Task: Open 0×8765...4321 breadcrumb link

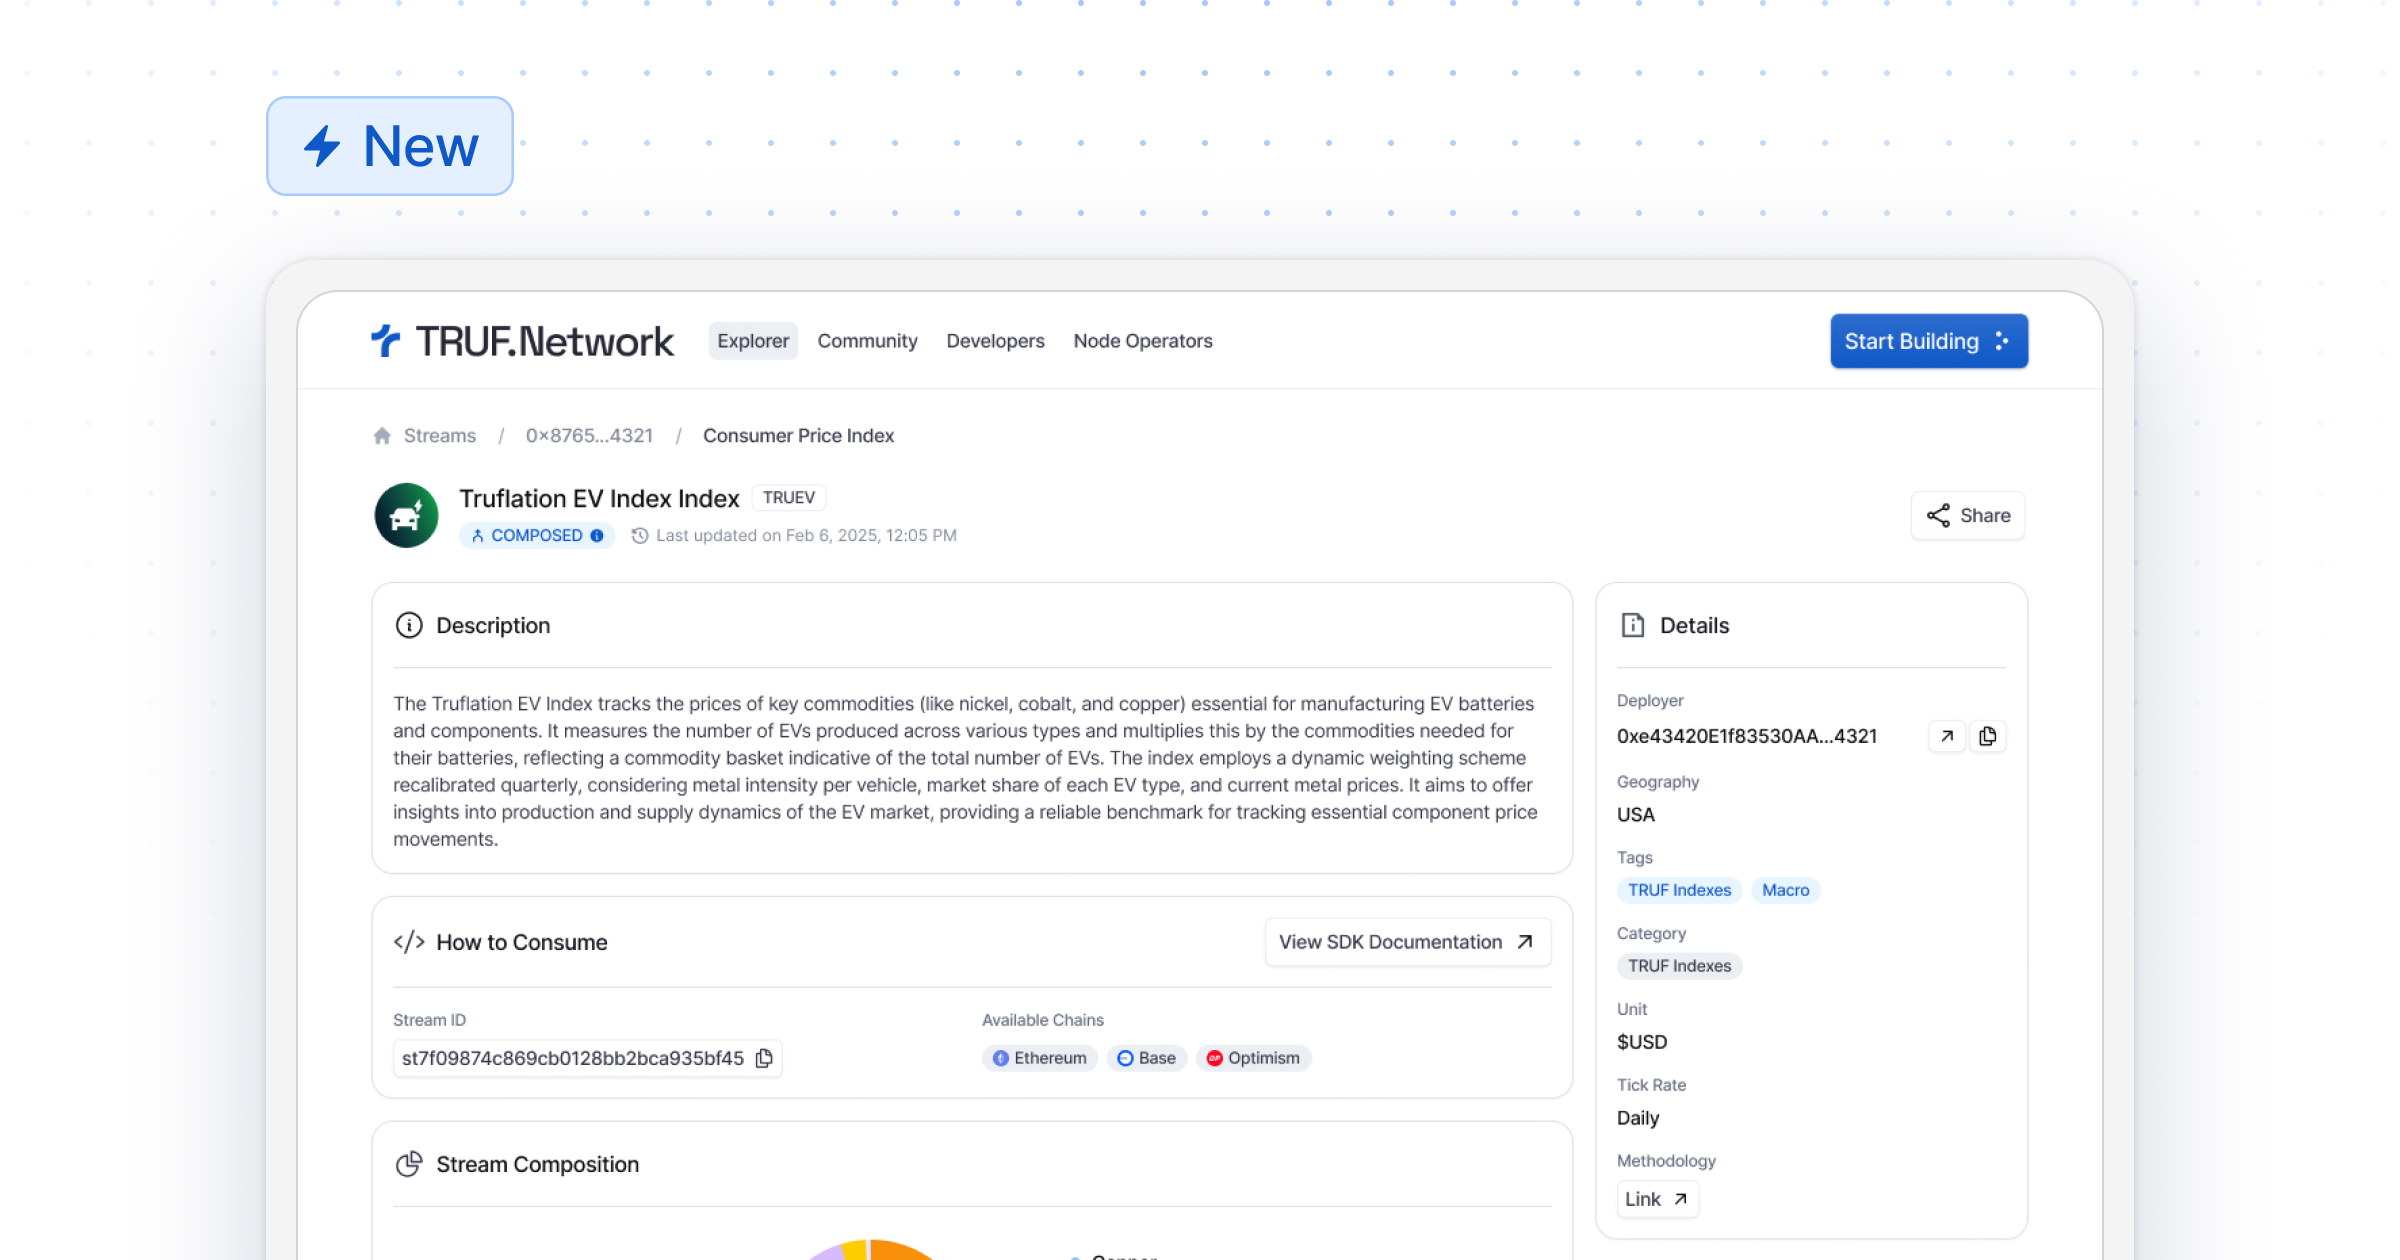Action: (x=589, y=436)
